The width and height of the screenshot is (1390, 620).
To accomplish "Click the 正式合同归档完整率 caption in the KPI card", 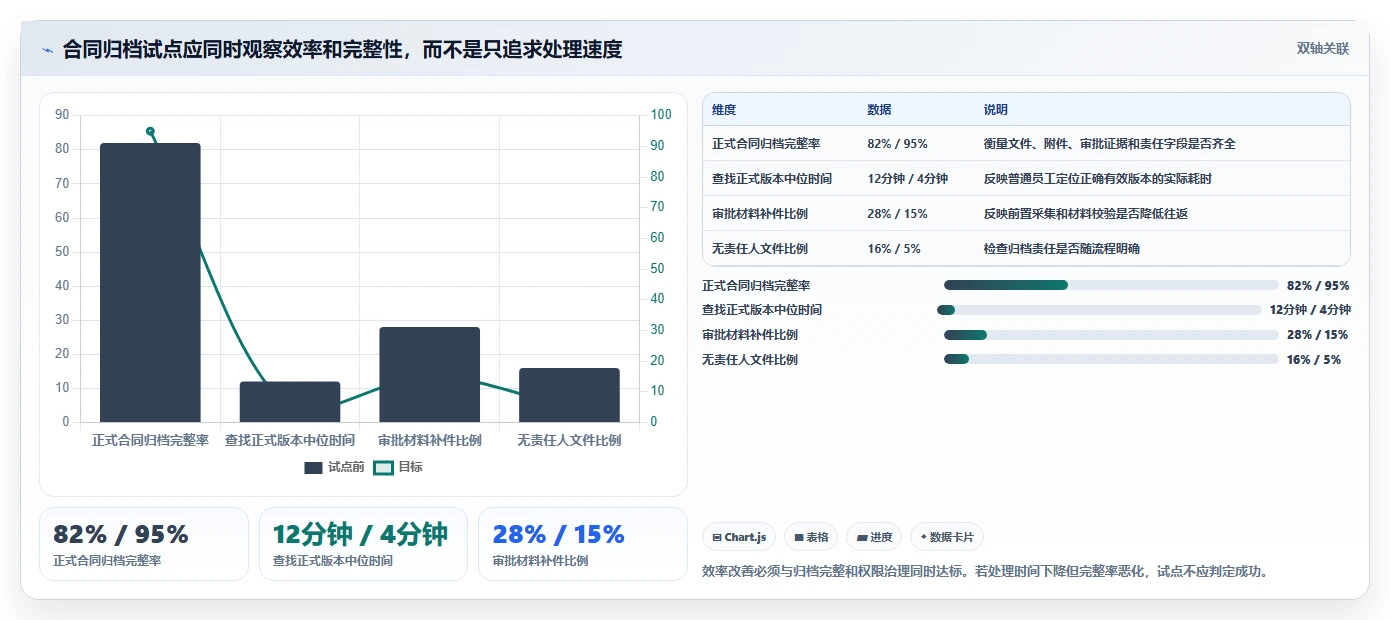I will click(x=107, y=561).
